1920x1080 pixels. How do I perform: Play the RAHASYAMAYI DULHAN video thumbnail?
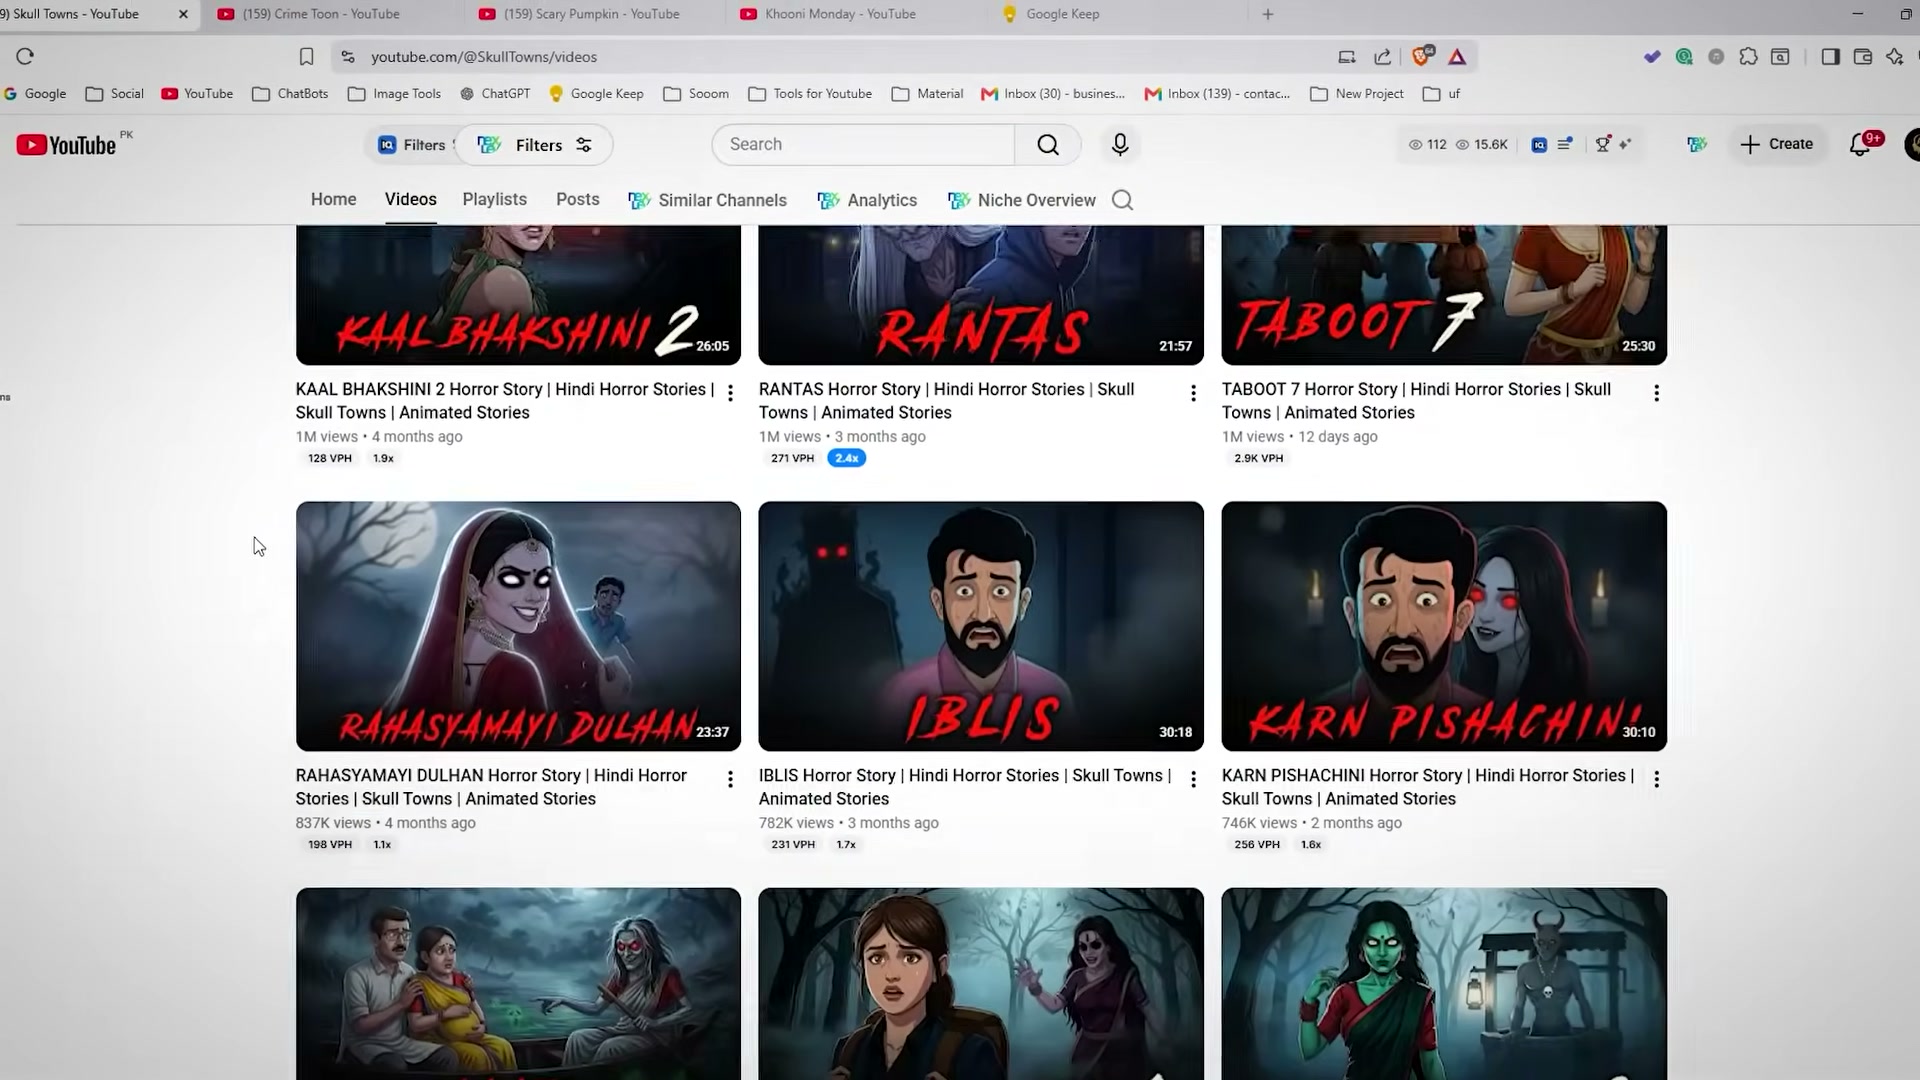point(518,626)
